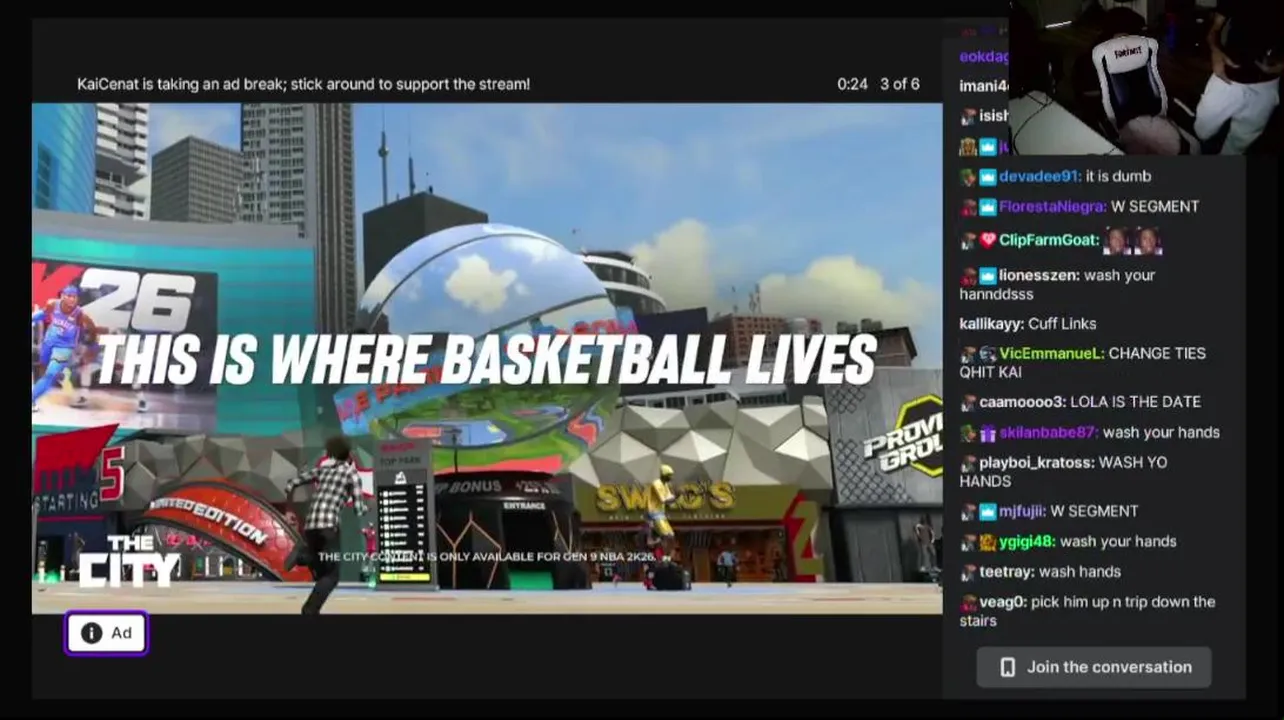Click the small avatar badge before teetray
Screen dimensions: 1284x720
pos(968,573)
